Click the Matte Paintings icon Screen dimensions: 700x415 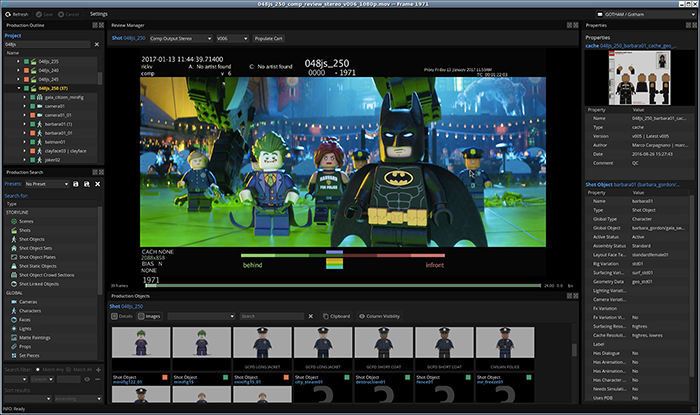[14, 337]
